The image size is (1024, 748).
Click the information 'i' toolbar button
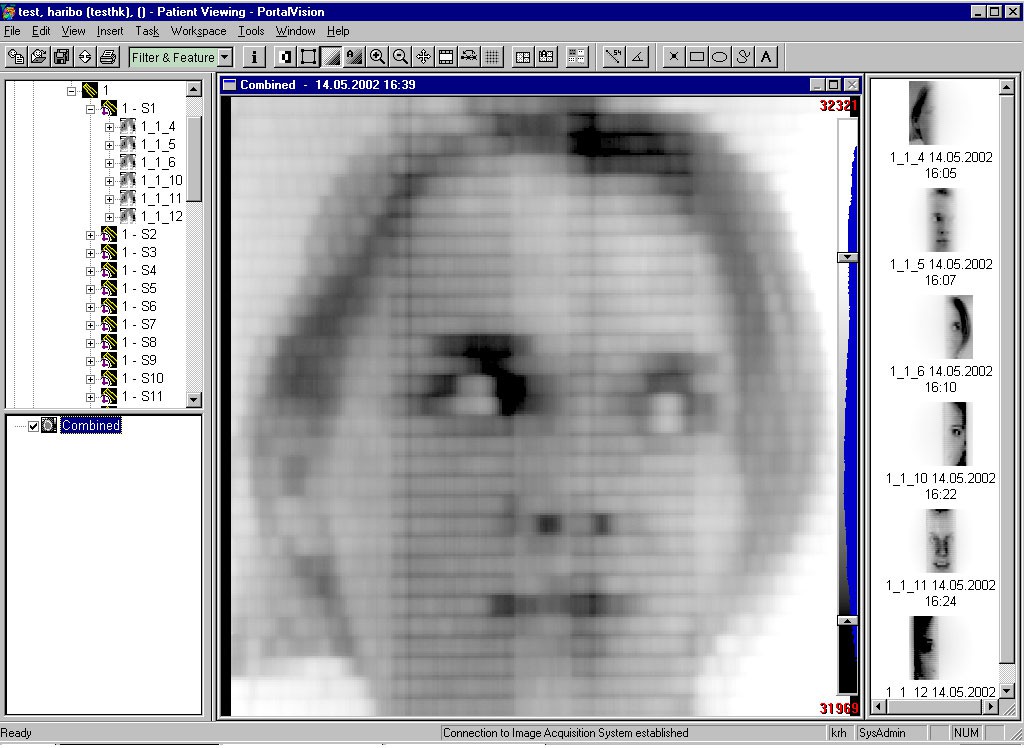tap(254, 57)
